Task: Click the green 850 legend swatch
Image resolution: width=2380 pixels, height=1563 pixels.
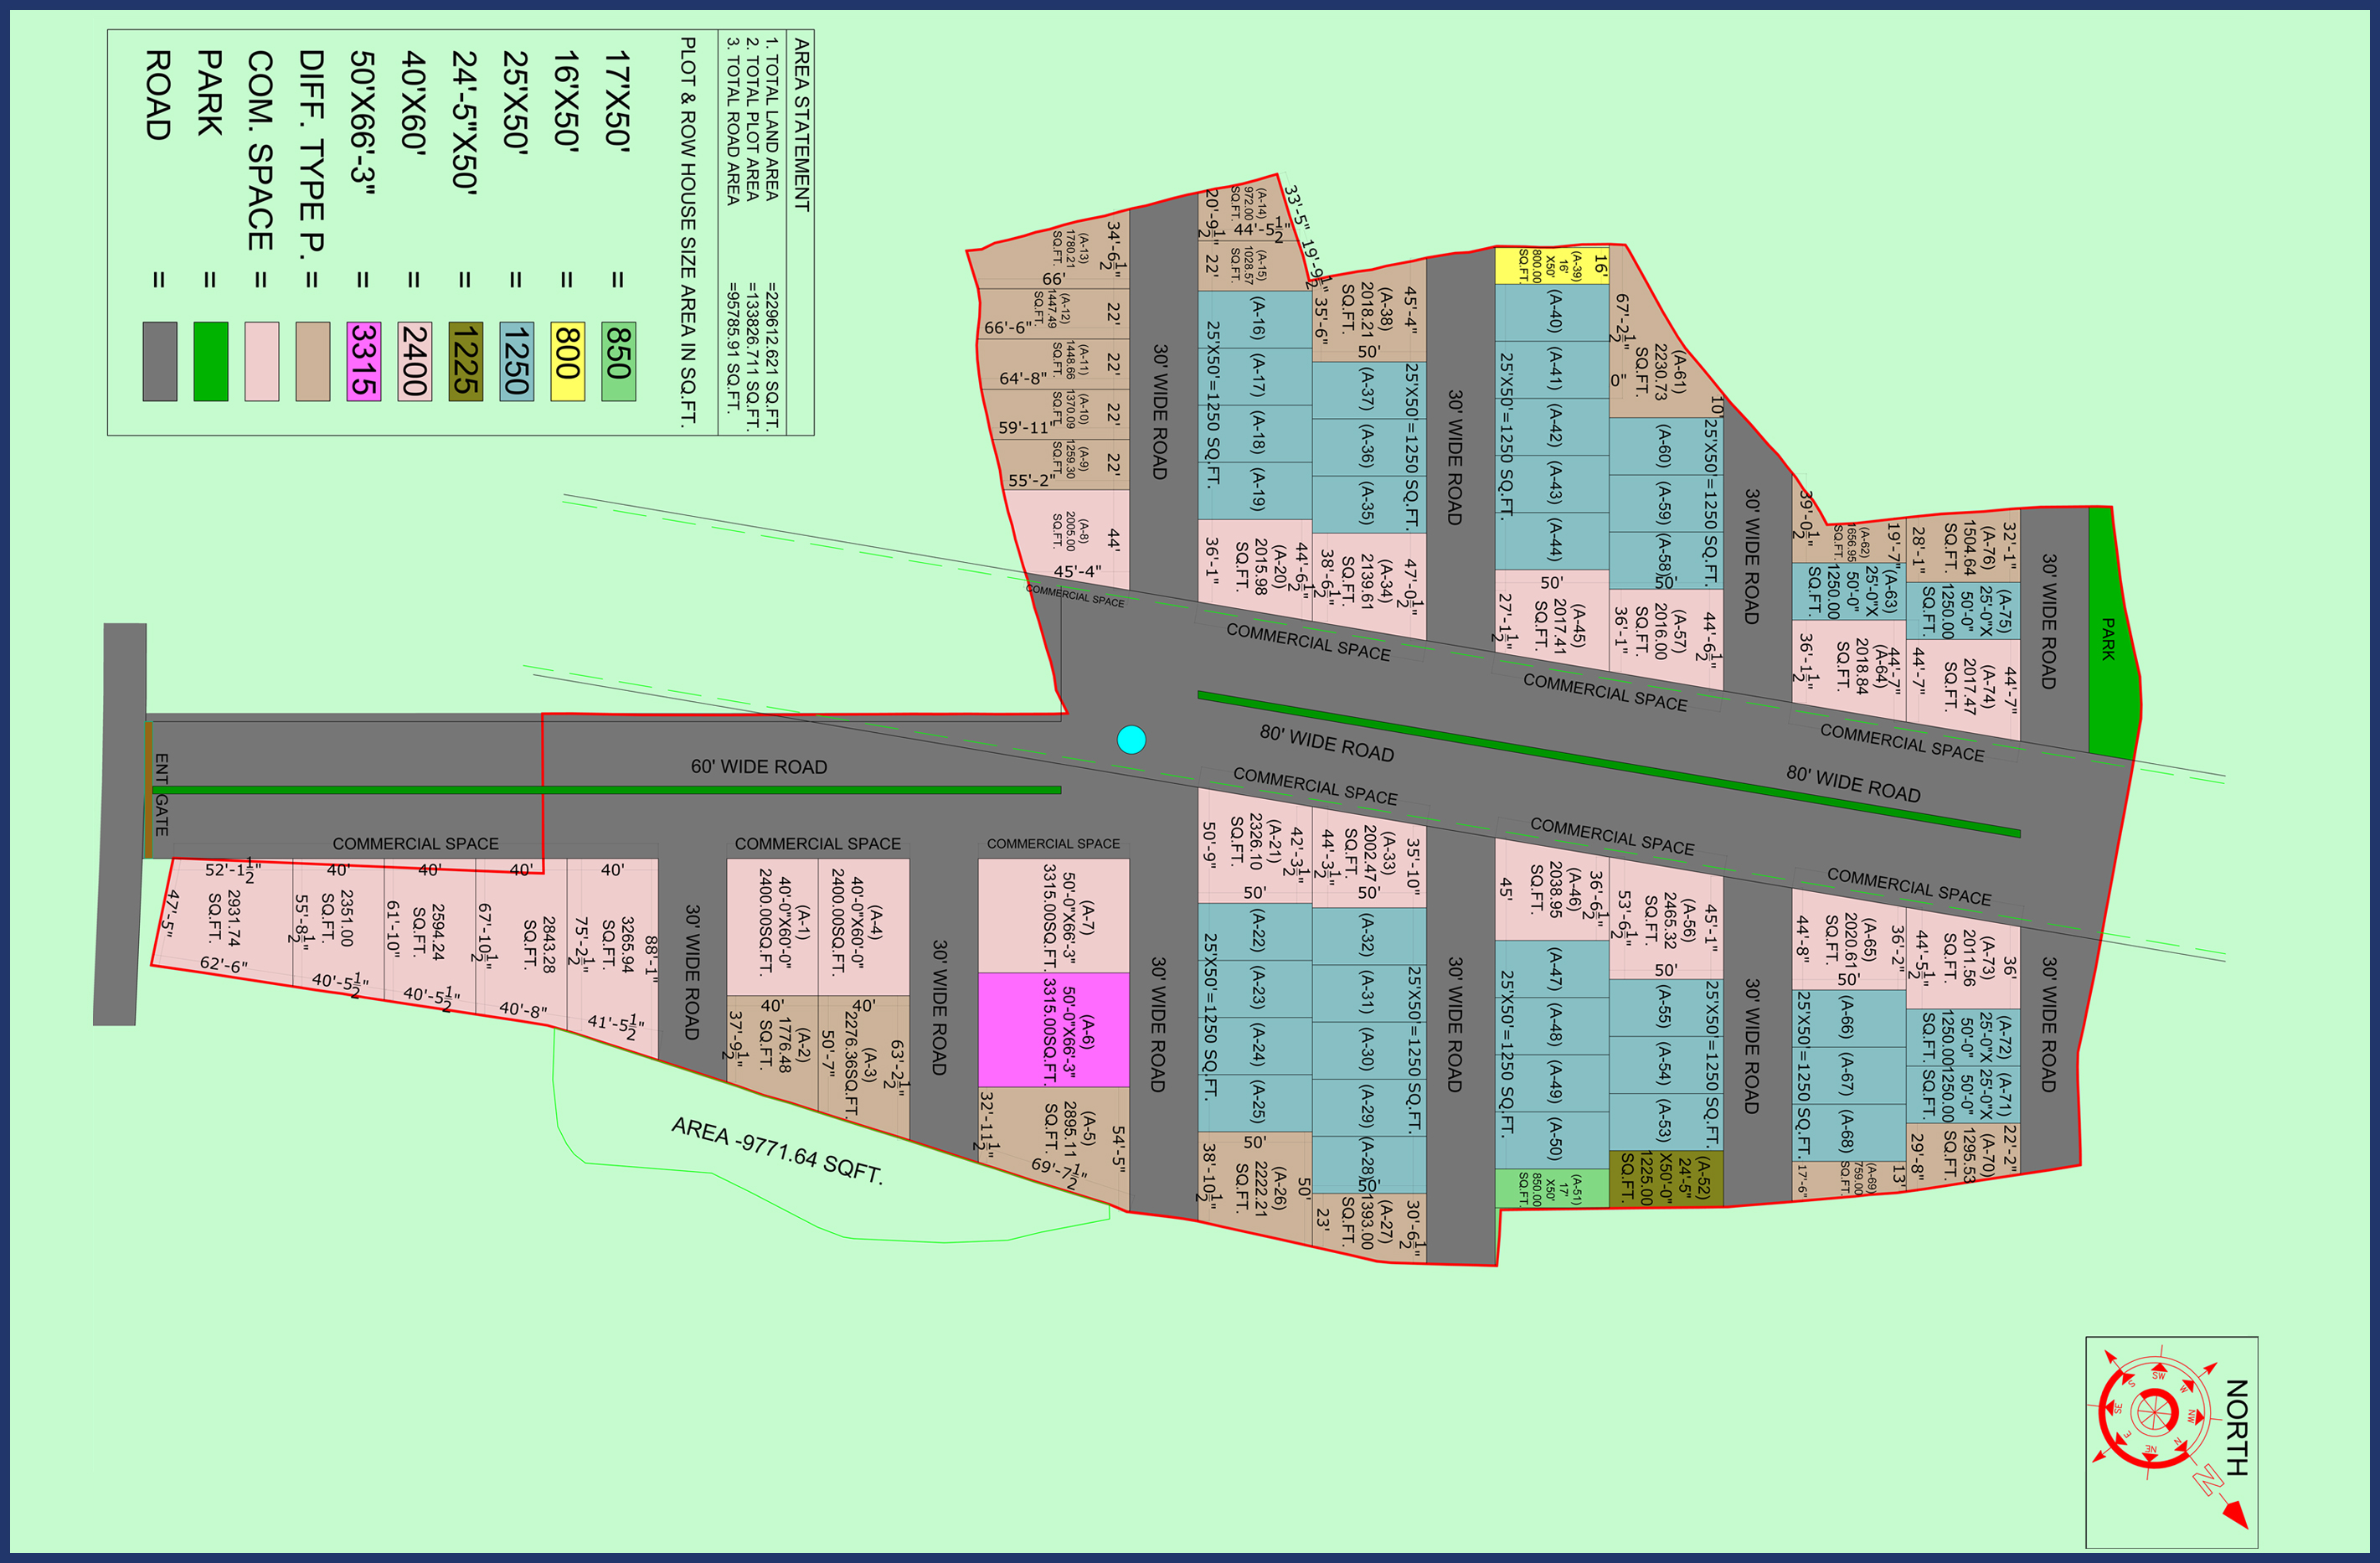Action: point(618,361)
